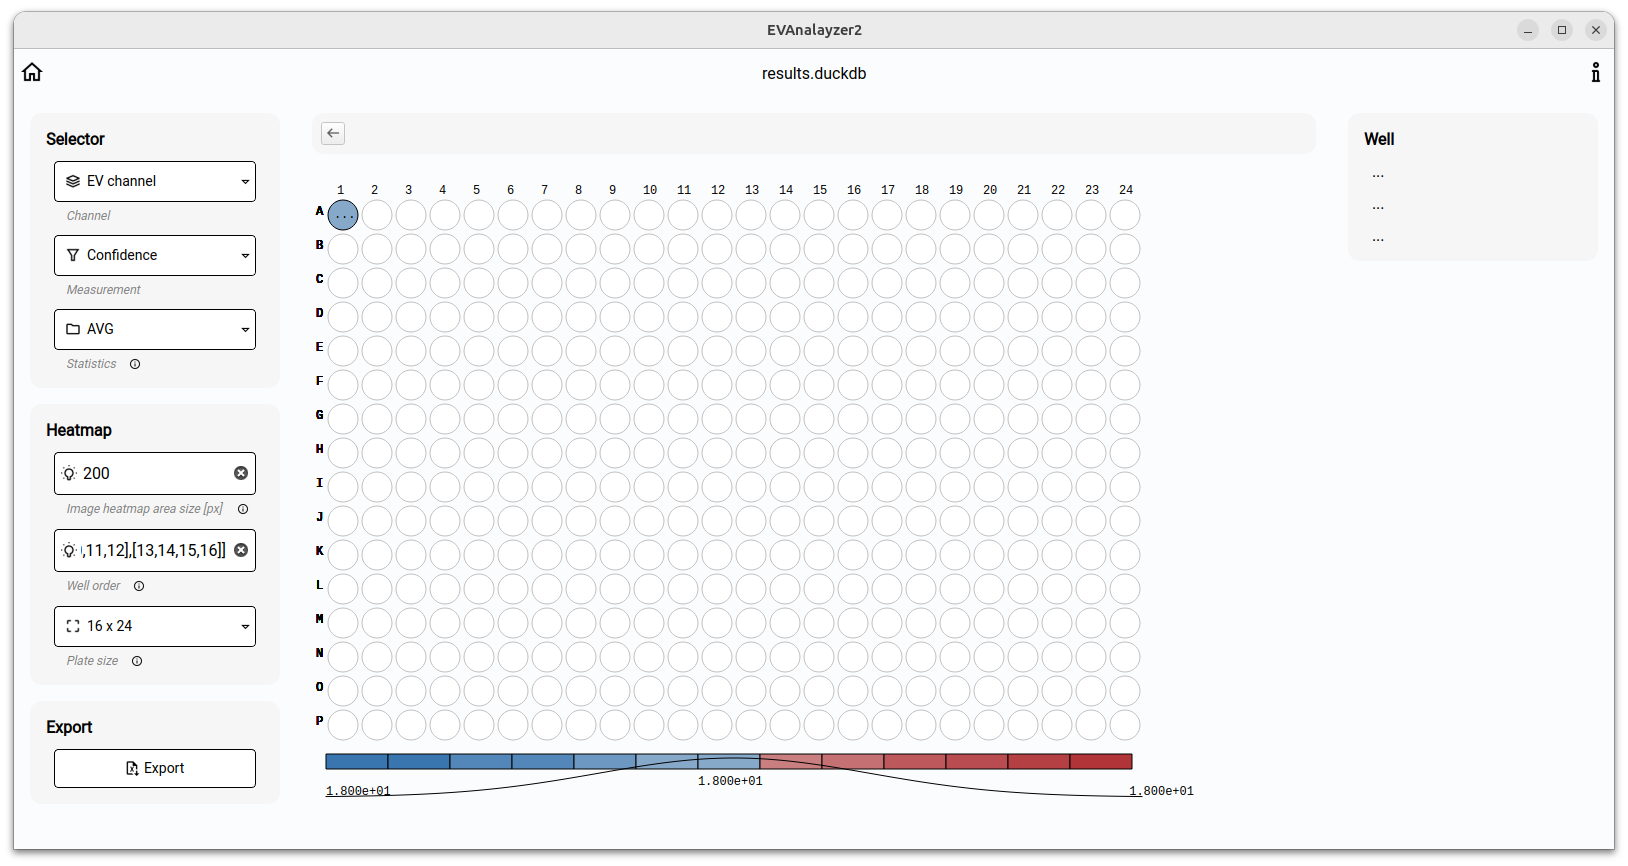Select well A1 on the plate

pyautogui.click(x=343, y=215)
